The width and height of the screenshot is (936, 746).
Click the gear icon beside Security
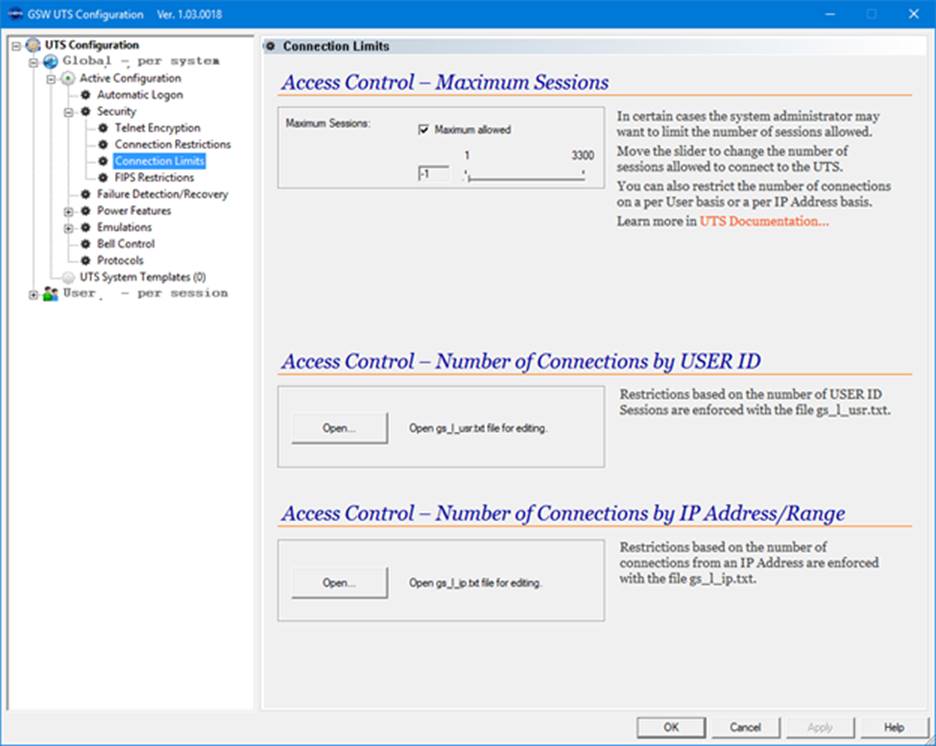click(86, 112)
